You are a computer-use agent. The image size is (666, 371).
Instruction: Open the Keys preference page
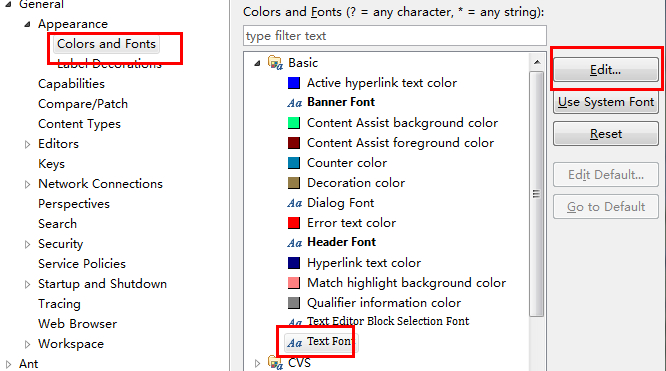(x=51, y=164)
